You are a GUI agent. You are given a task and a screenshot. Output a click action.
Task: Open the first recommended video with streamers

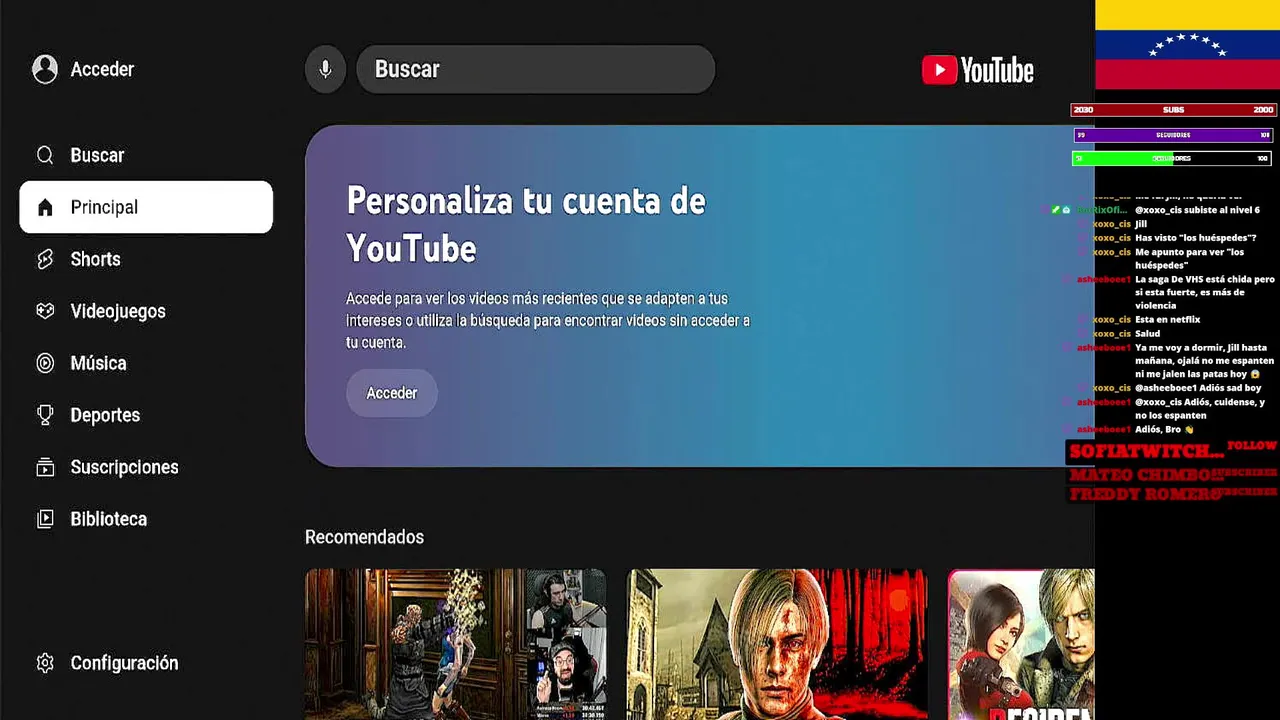pos(455,644)
